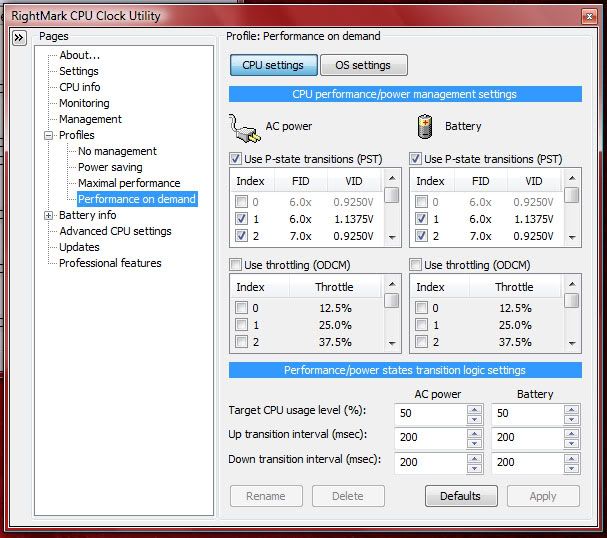Image resolution: width=607 pixels, height=538 pixels.
Task: Click Battery Up transition interval field
Action: pos(528,437)
